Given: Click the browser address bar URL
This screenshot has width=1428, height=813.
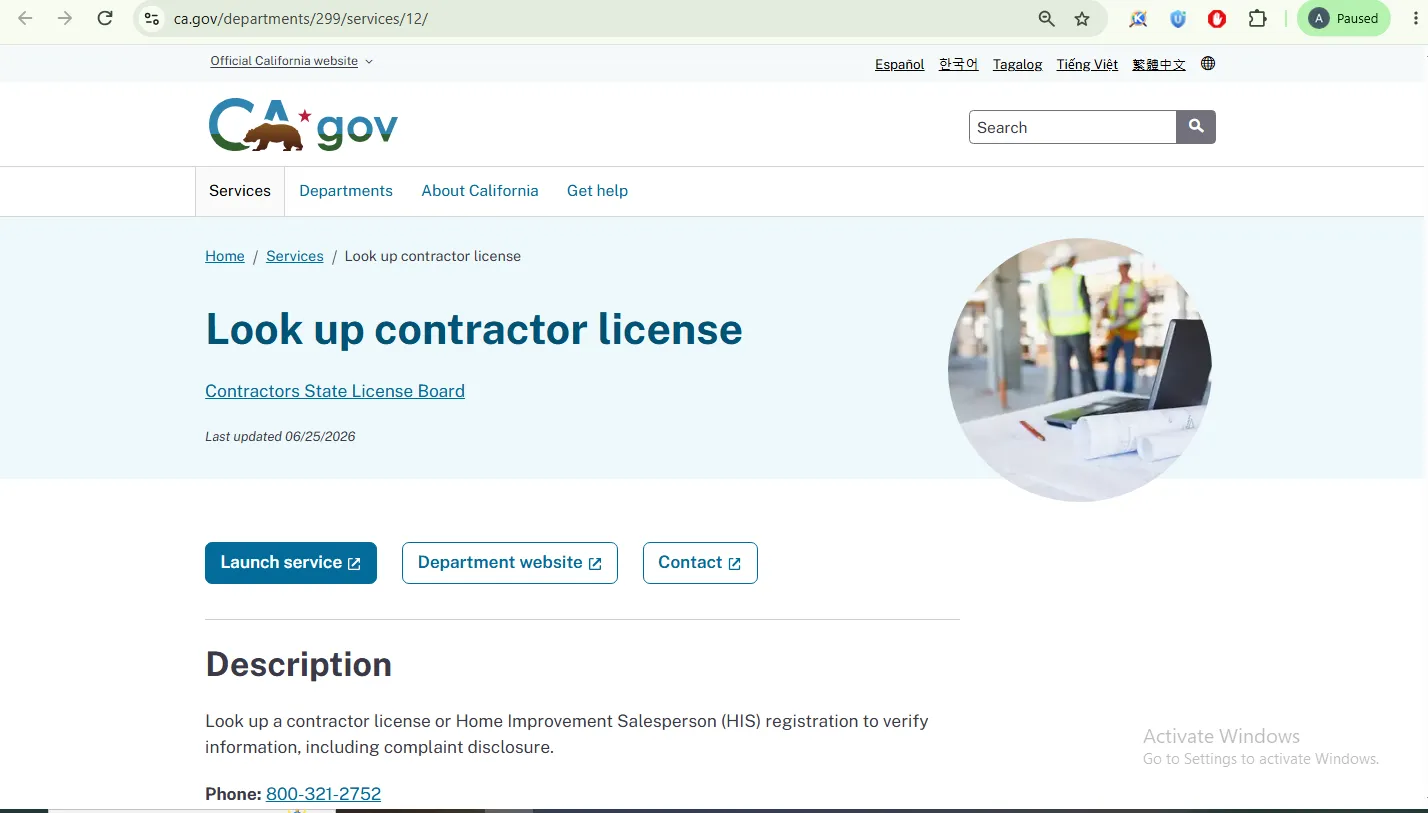Looking at the screenshot, I should (301, 18).
